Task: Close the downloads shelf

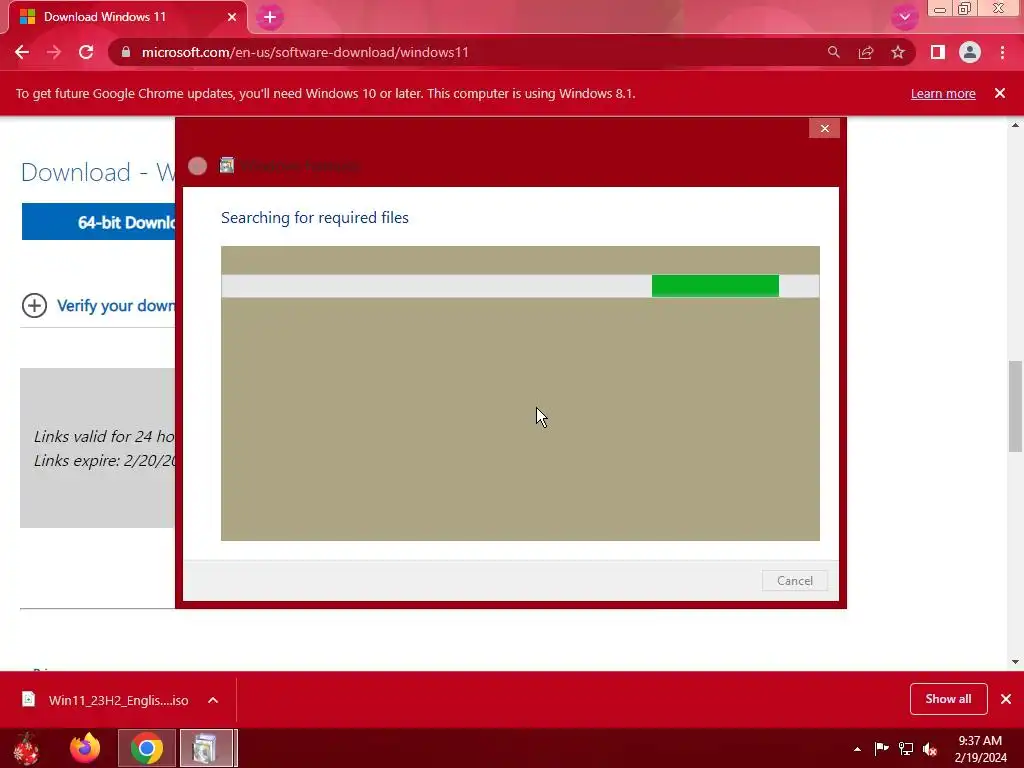Action: 1006,699
